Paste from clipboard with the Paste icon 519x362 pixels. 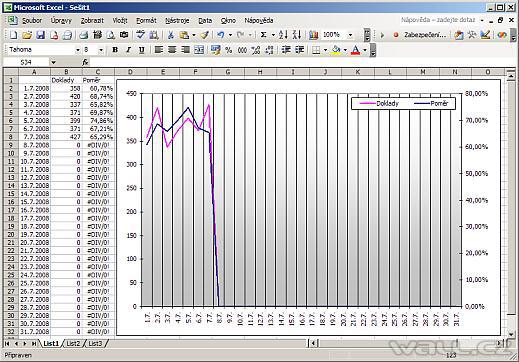point(184,35)
